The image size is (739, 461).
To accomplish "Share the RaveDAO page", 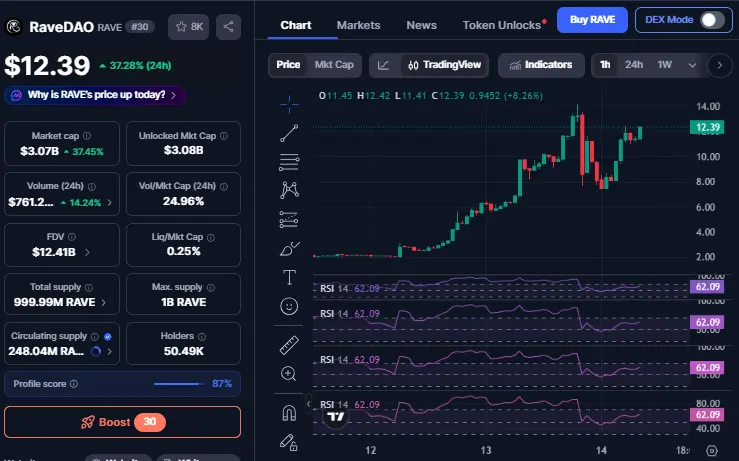I will pos(228,27).
